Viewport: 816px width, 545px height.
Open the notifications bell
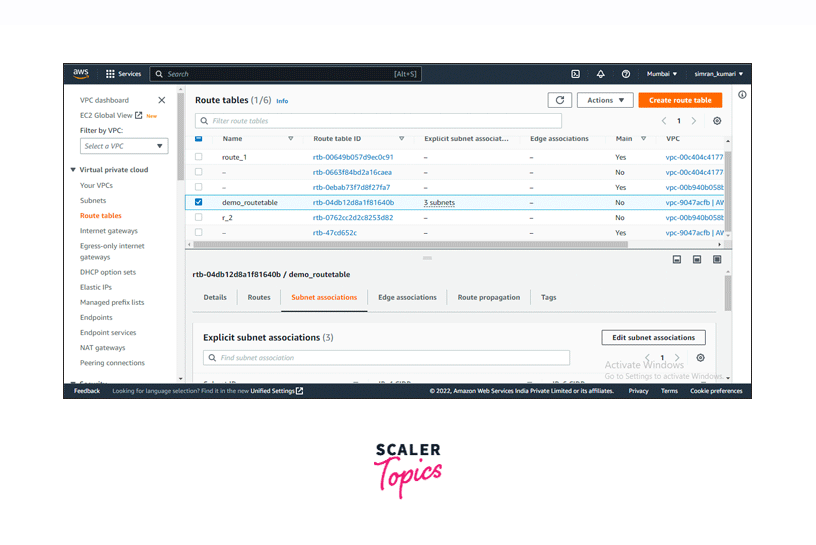[x=600, y=74]
